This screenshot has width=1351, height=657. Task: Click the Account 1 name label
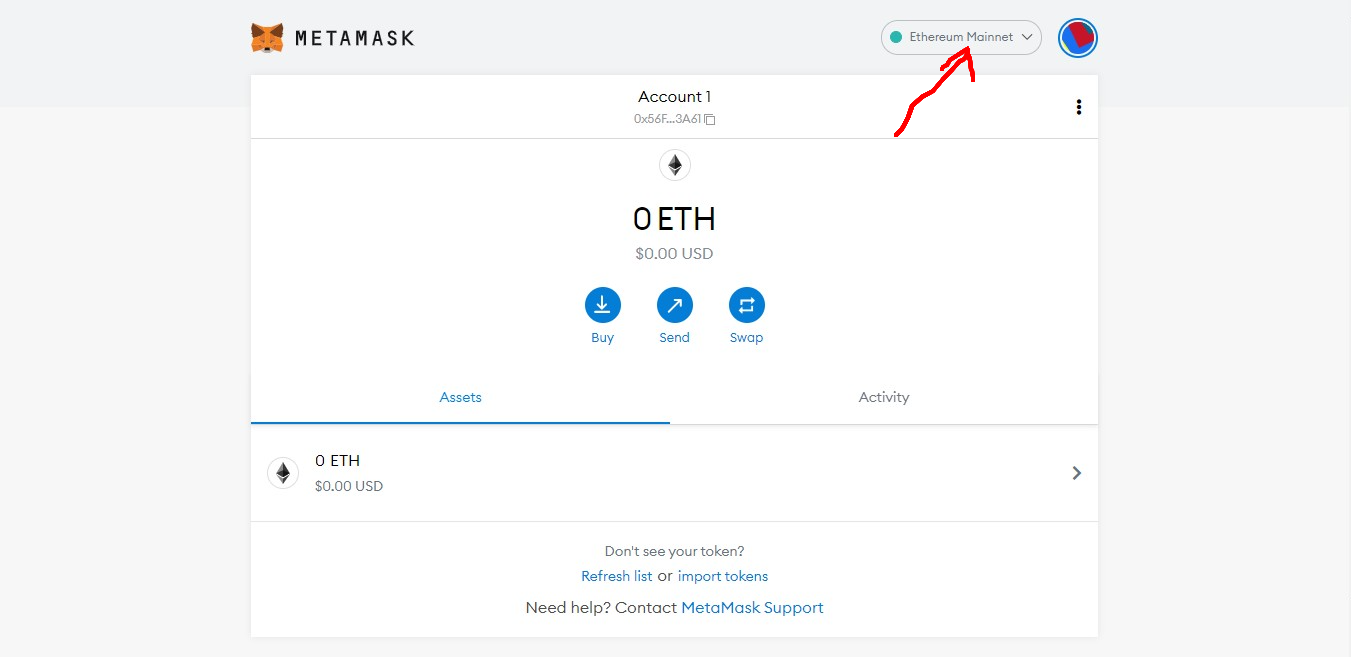pyautogui.click(x=674, y=97)
